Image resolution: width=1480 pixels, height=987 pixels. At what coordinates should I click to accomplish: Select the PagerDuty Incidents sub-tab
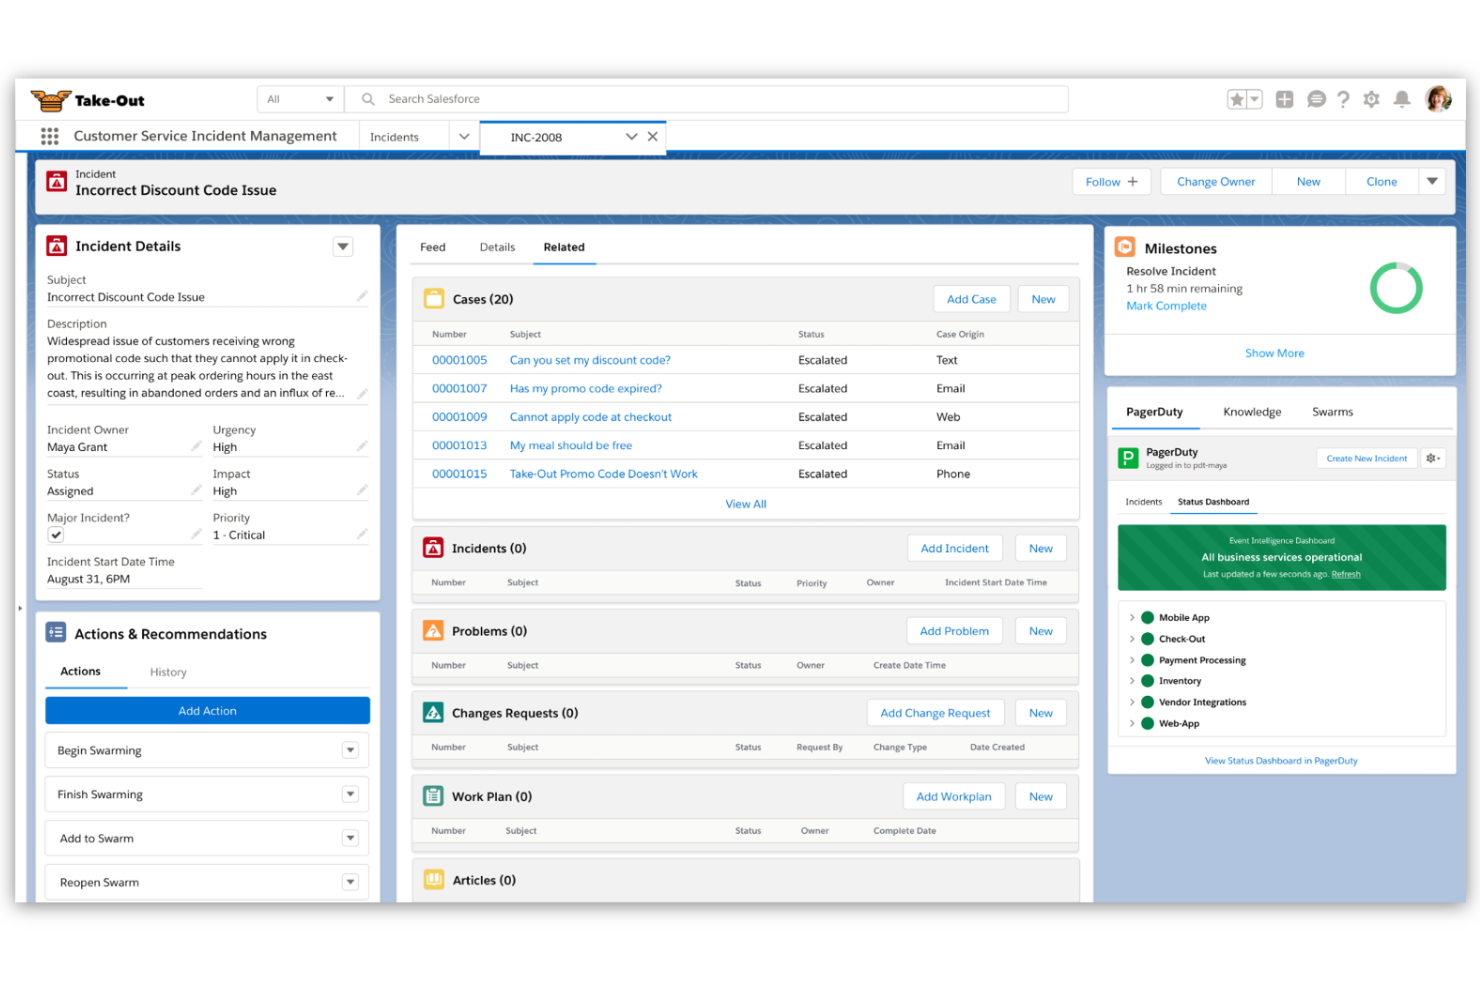point(1143,502)
